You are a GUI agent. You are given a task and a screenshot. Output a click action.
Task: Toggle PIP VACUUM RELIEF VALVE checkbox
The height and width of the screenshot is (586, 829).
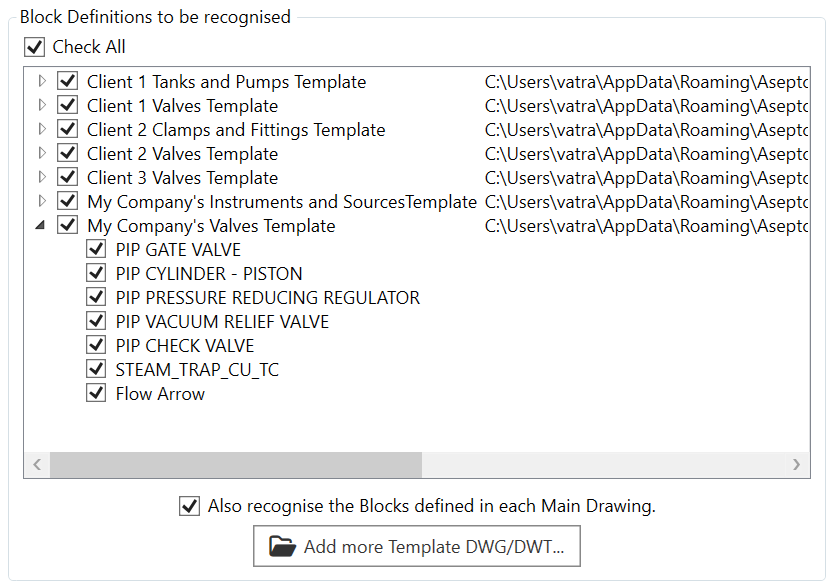tap(96, 322)
